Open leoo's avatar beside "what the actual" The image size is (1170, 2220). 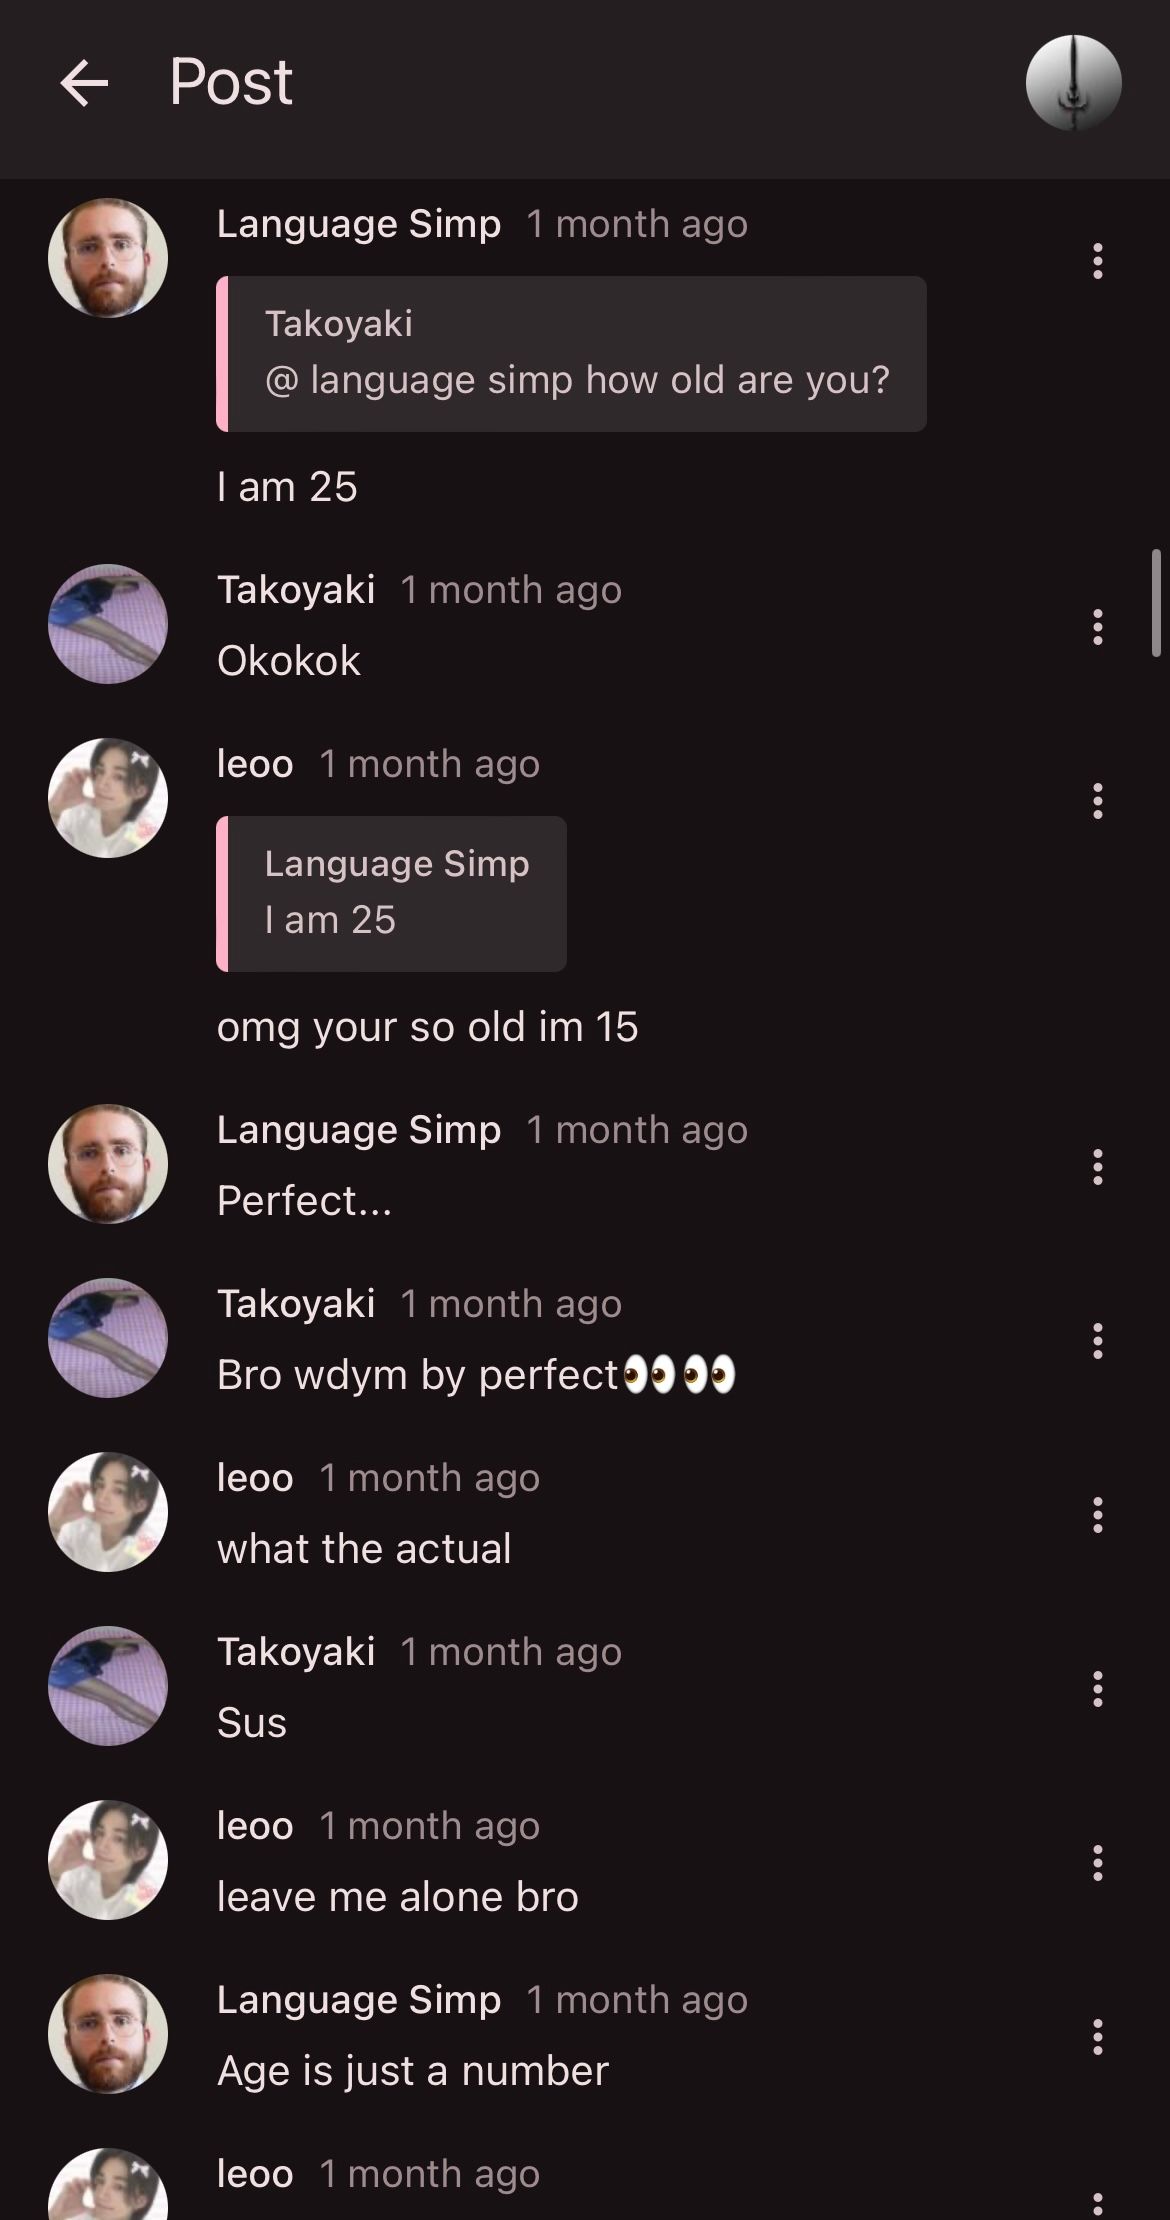pos(108,1512)
